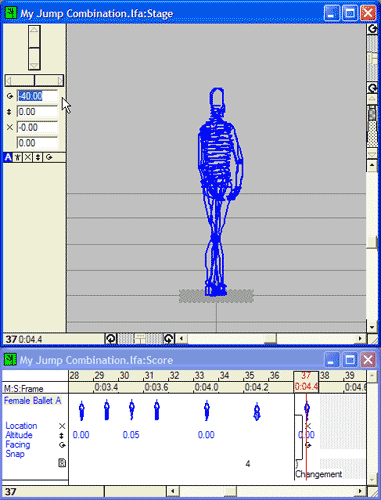The image size is (381, 500).
Task: Toggle the 'A' mode button in Stage toolbar
Action: pos(8,157)
